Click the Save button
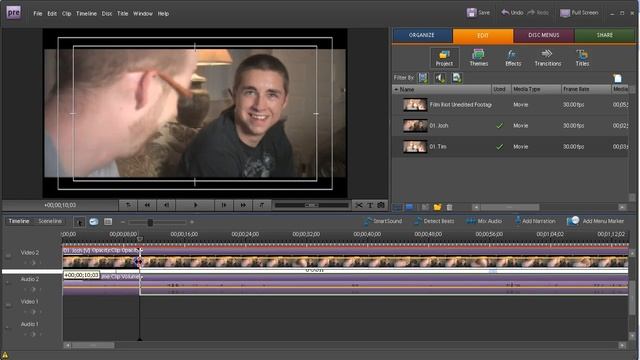 click(478, 13)
